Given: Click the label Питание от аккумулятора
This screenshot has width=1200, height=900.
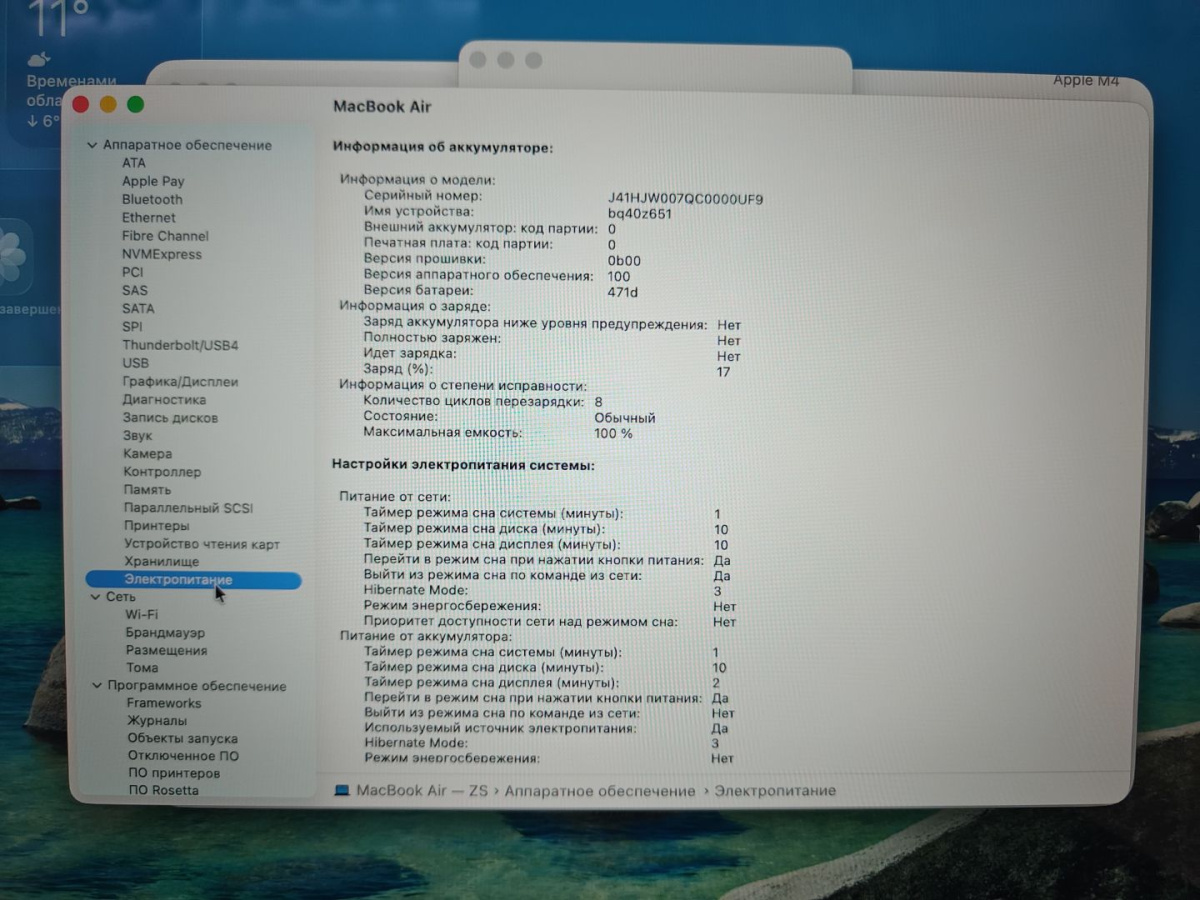Looking at the screenshot, I should pyautogui.click(x=426, y=637).
